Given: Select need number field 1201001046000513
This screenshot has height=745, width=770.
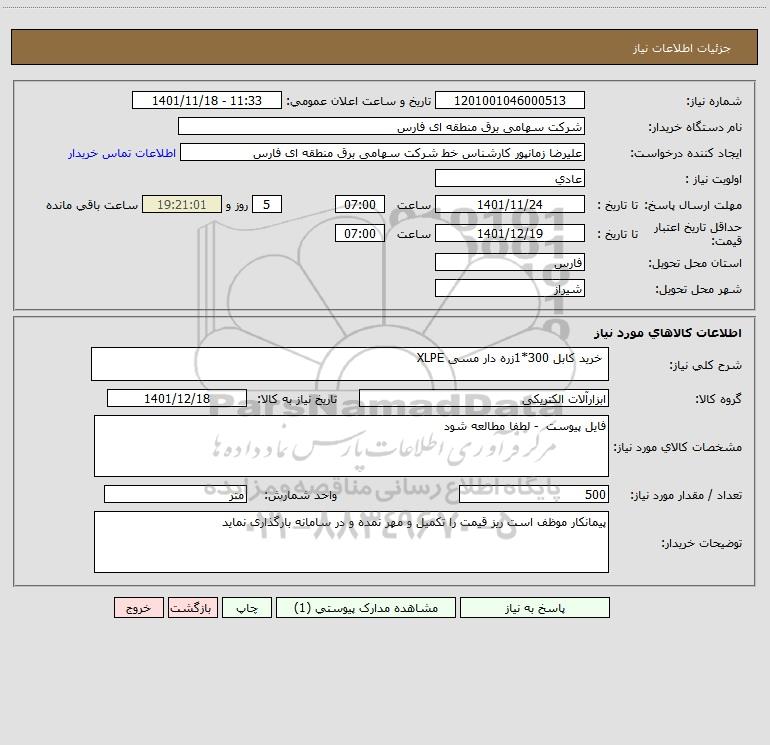Looking at the screenshot, I should tap(510, 100).
